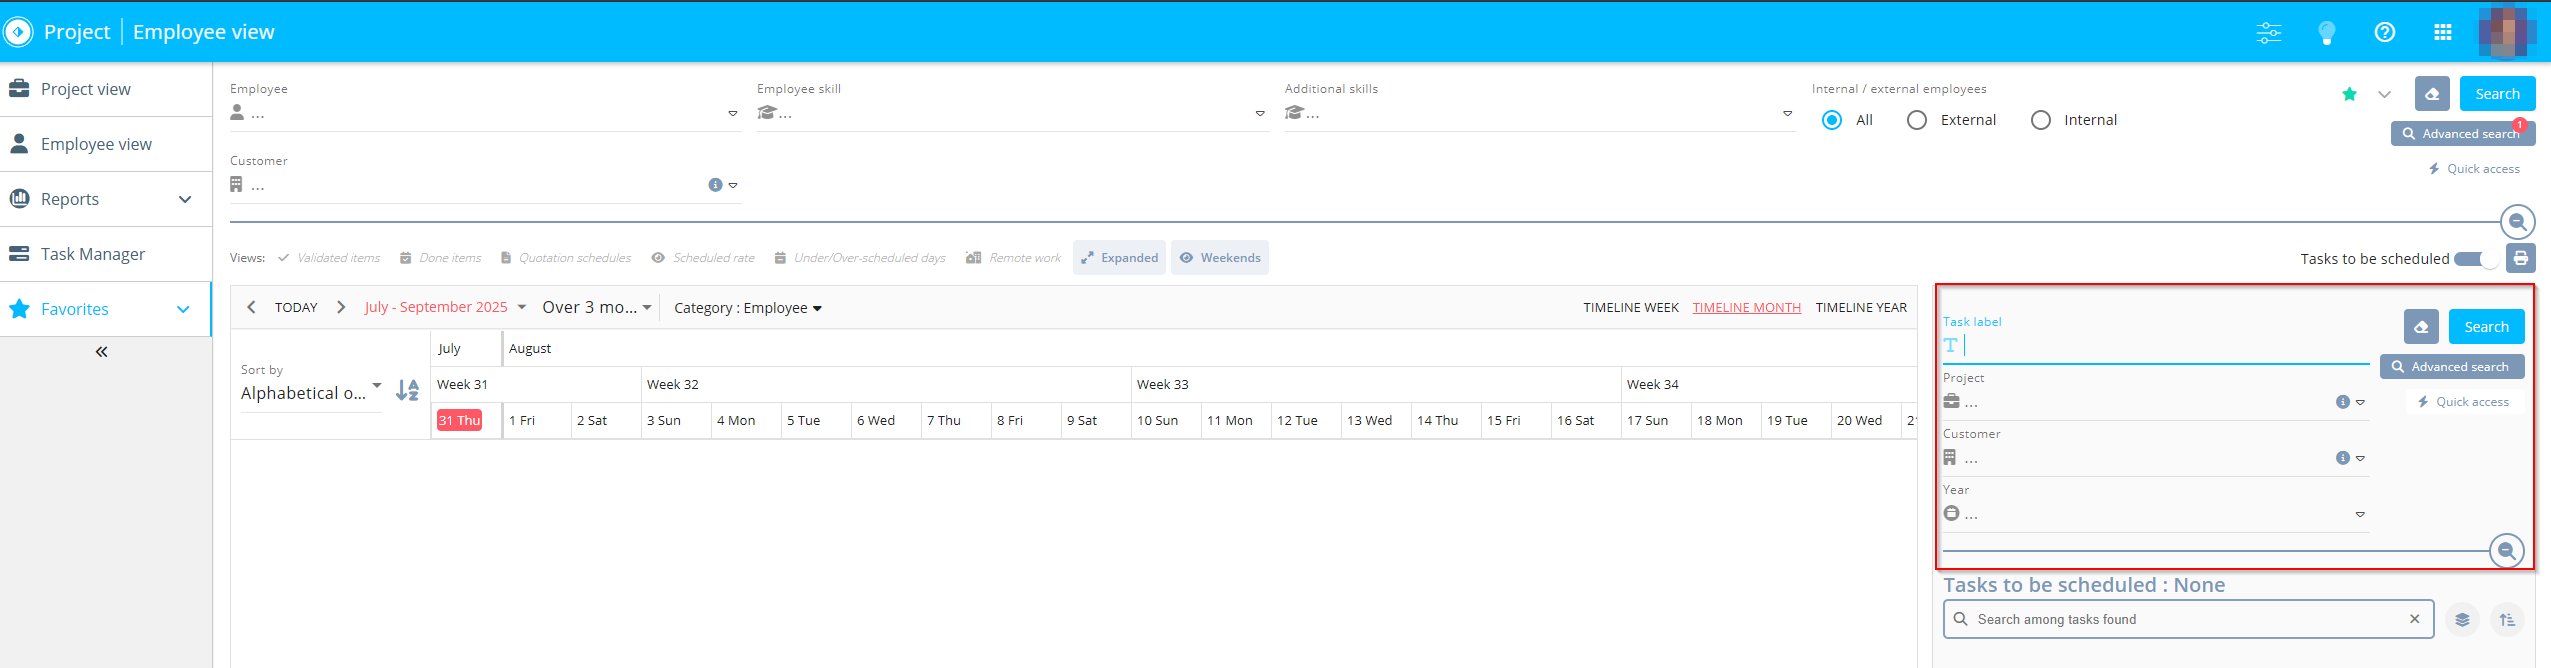Open the apps grid menu icon

pyautogui.click(x=2442, y=33)
